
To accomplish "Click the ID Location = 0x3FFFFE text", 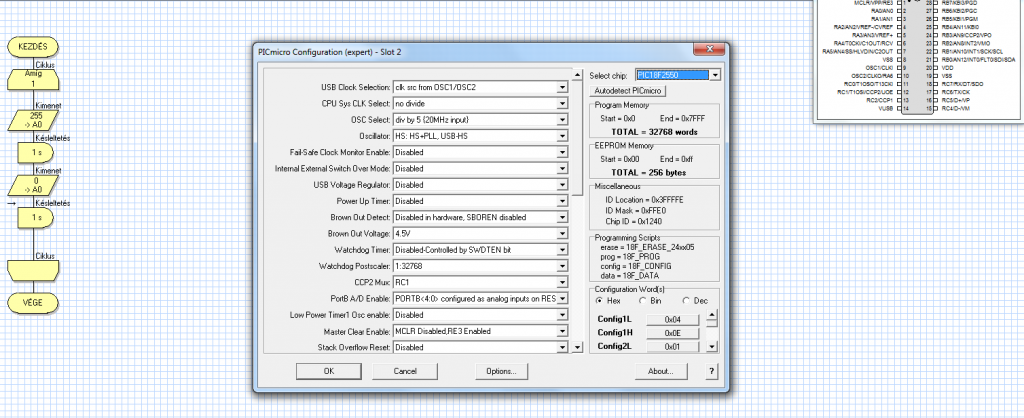I will (645, 200).
